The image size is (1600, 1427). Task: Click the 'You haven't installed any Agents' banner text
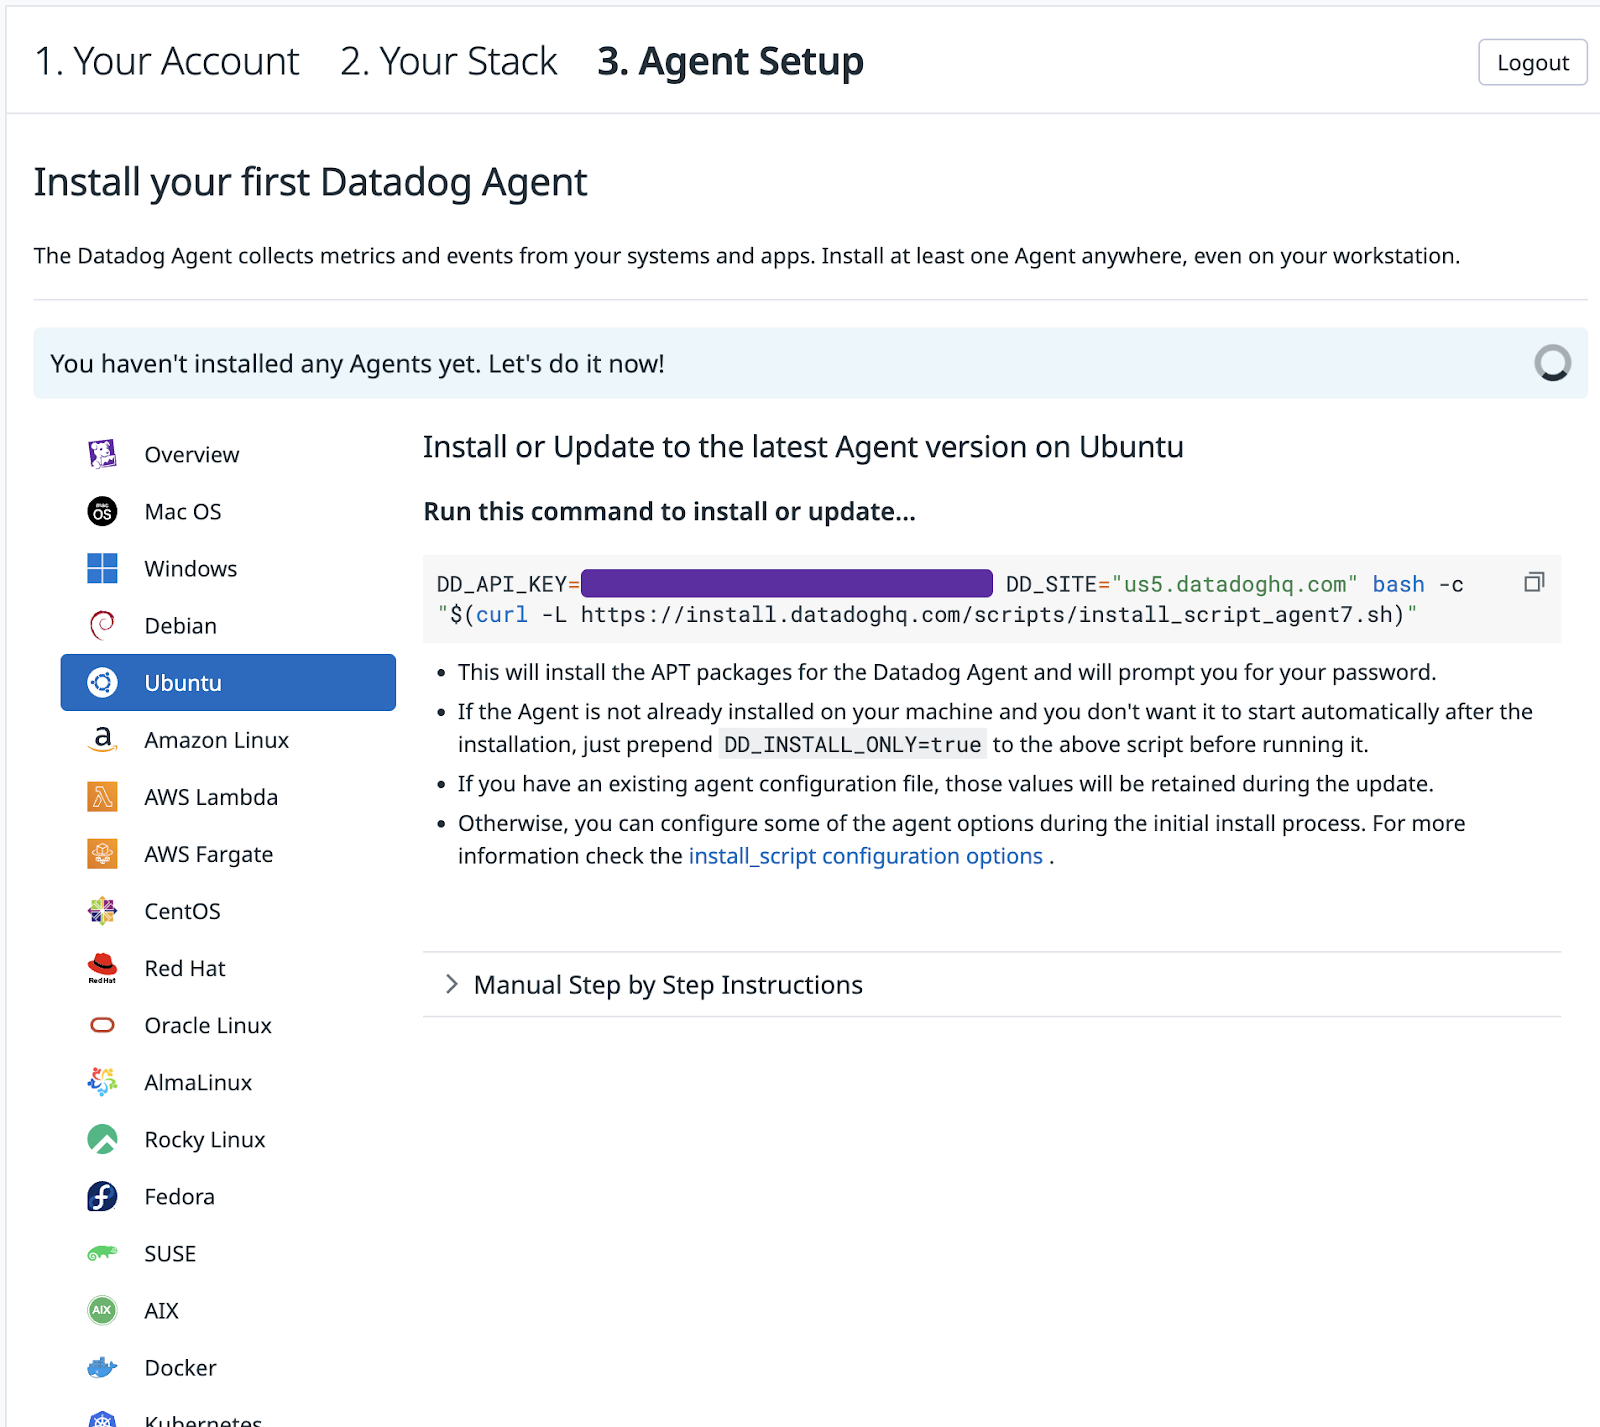357,363
